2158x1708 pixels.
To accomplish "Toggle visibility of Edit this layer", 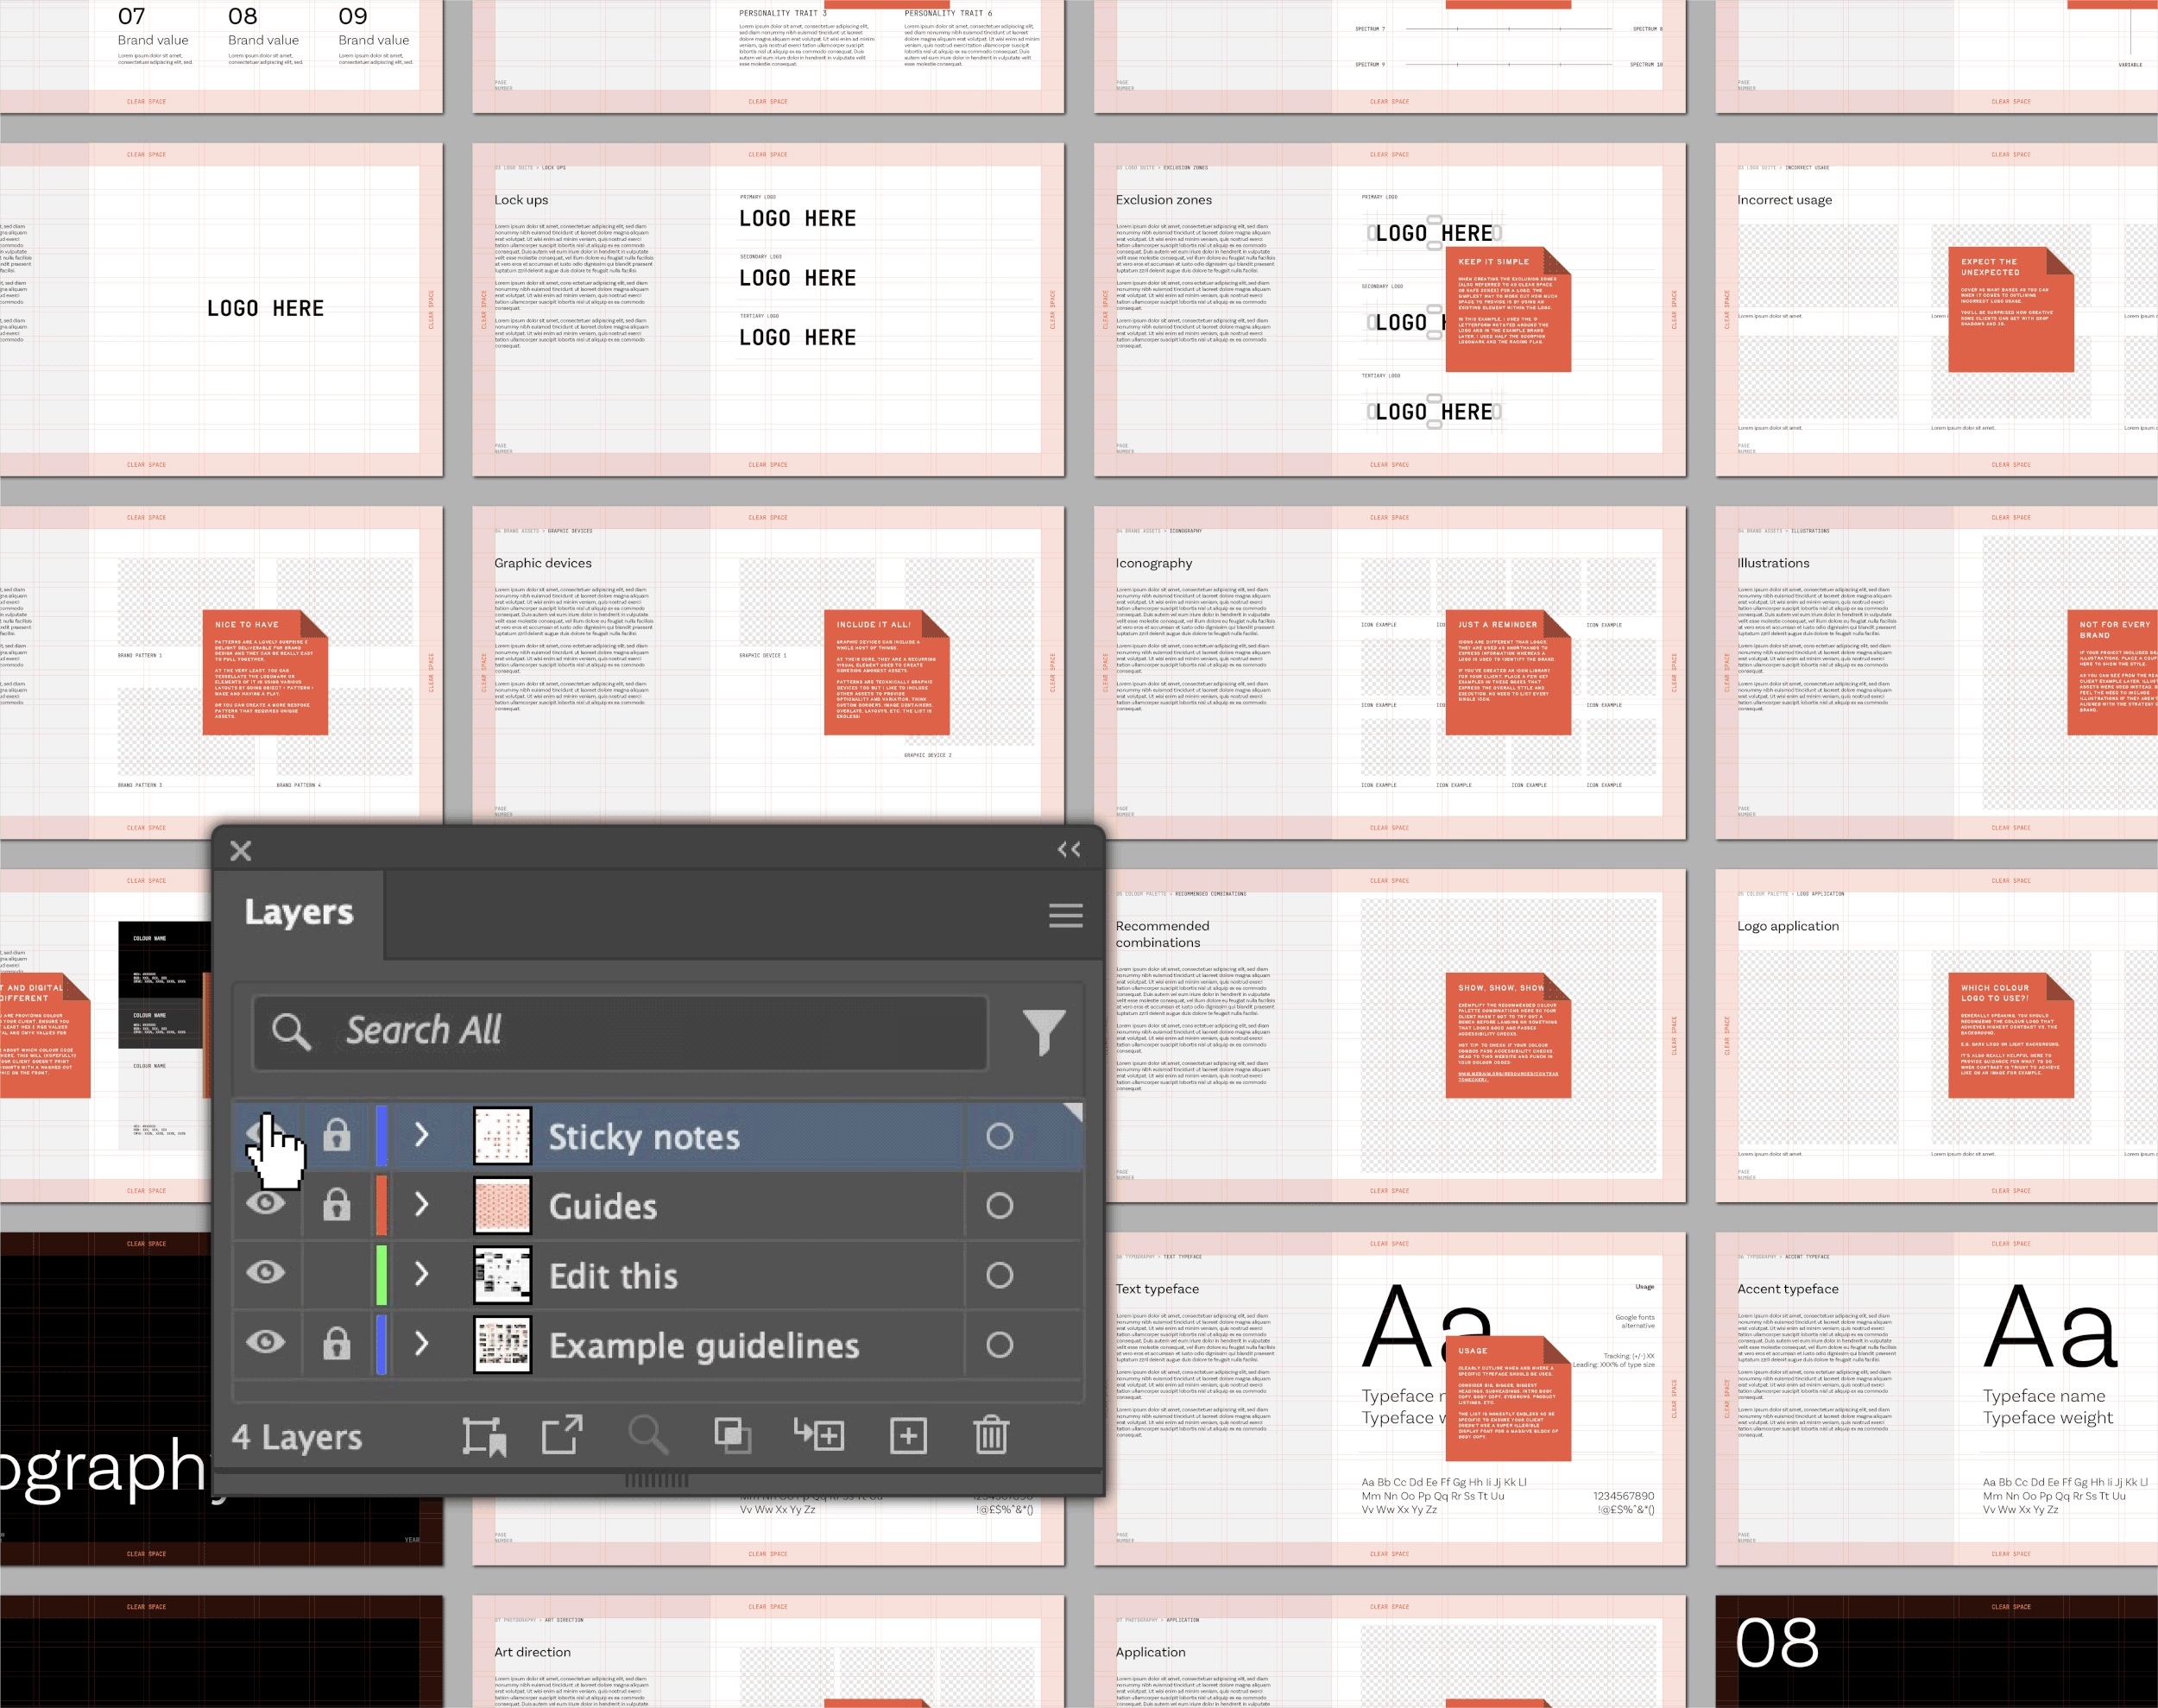I will coord(265,1273).
